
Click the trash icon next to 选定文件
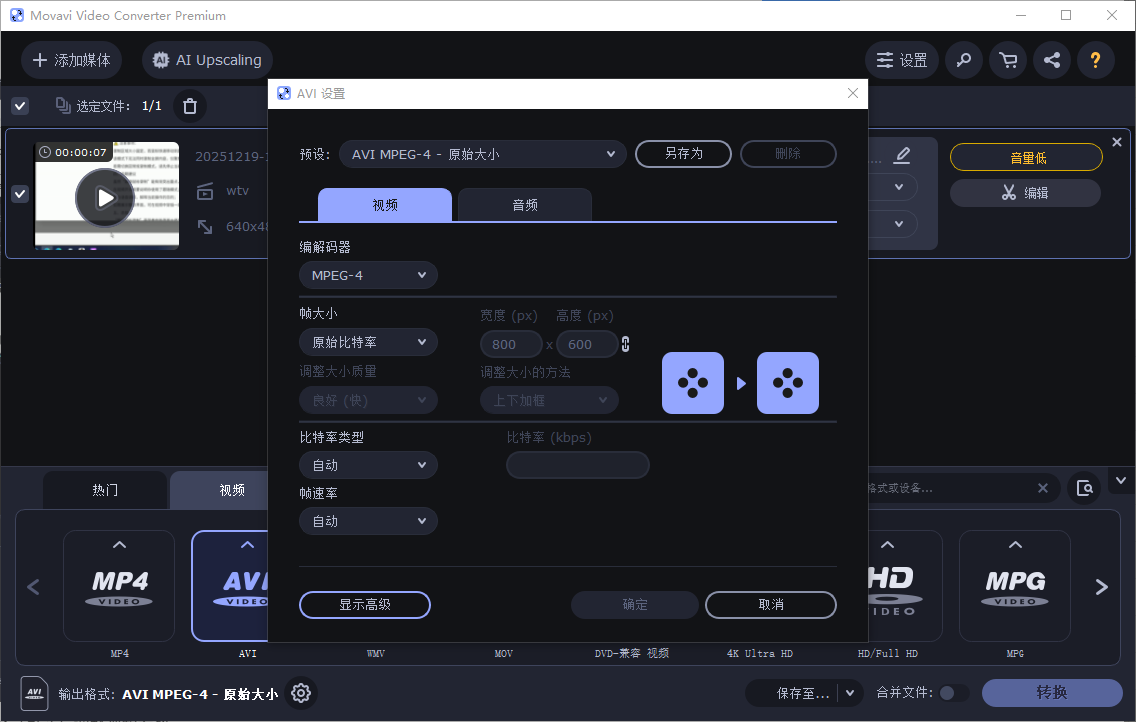[x=189, y=105]
